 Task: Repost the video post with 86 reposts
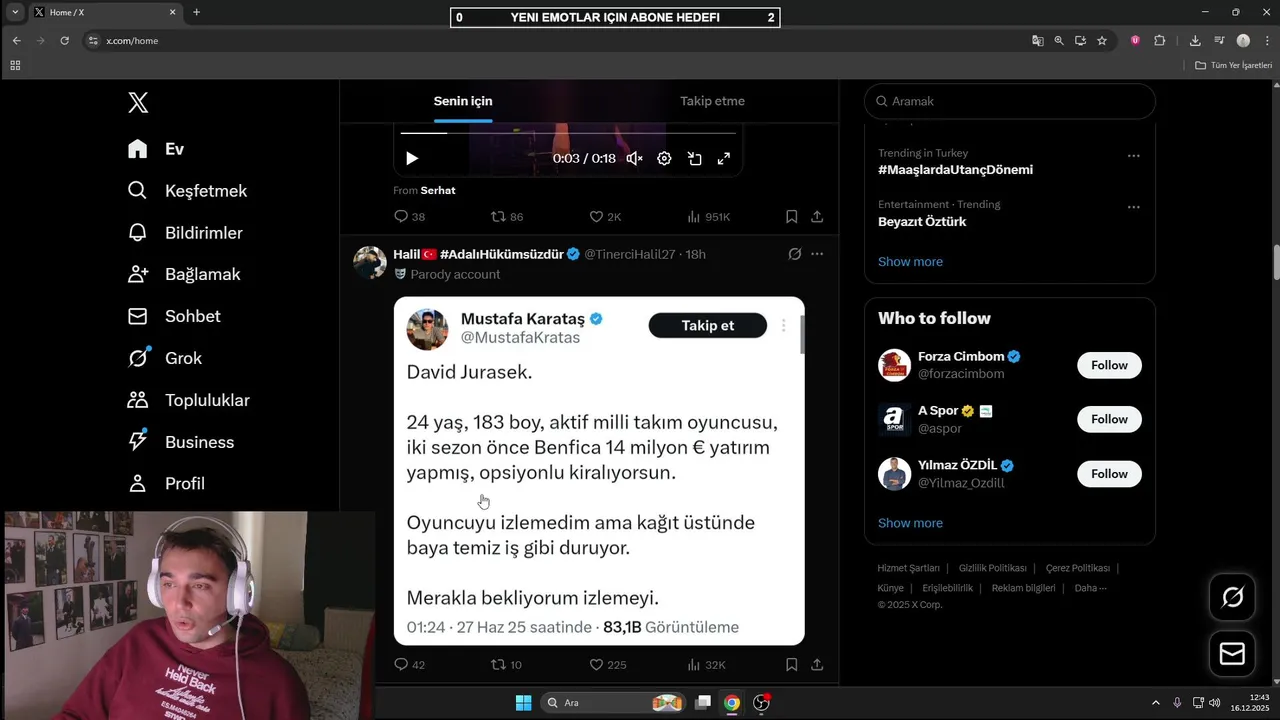click(507, 216)
